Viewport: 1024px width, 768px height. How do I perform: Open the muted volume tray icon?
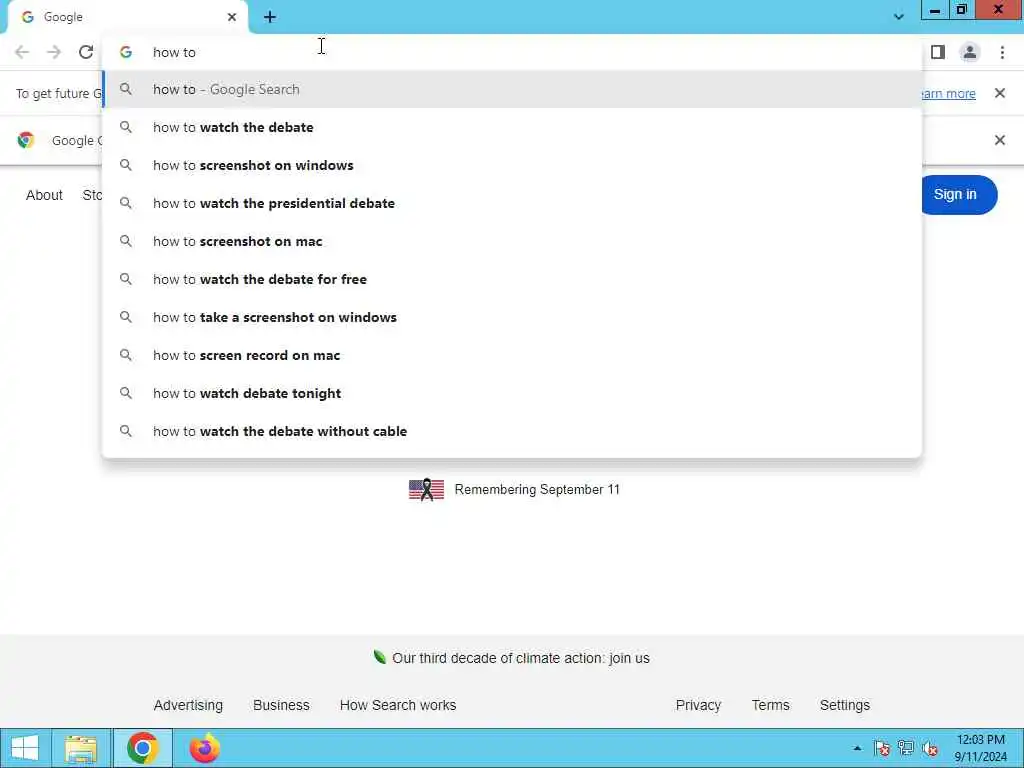pyautogui.click(x=930, y=748)
